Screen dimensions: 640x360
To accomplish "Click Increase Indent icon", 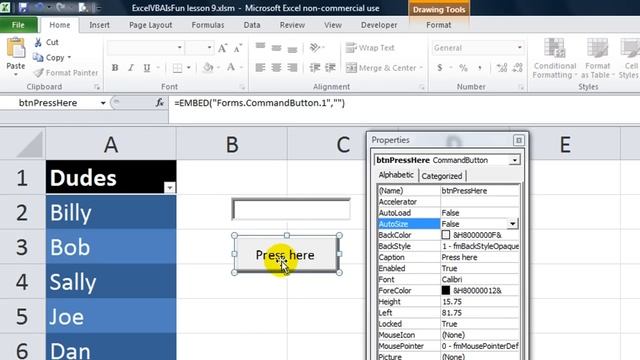I will (330, 67).
